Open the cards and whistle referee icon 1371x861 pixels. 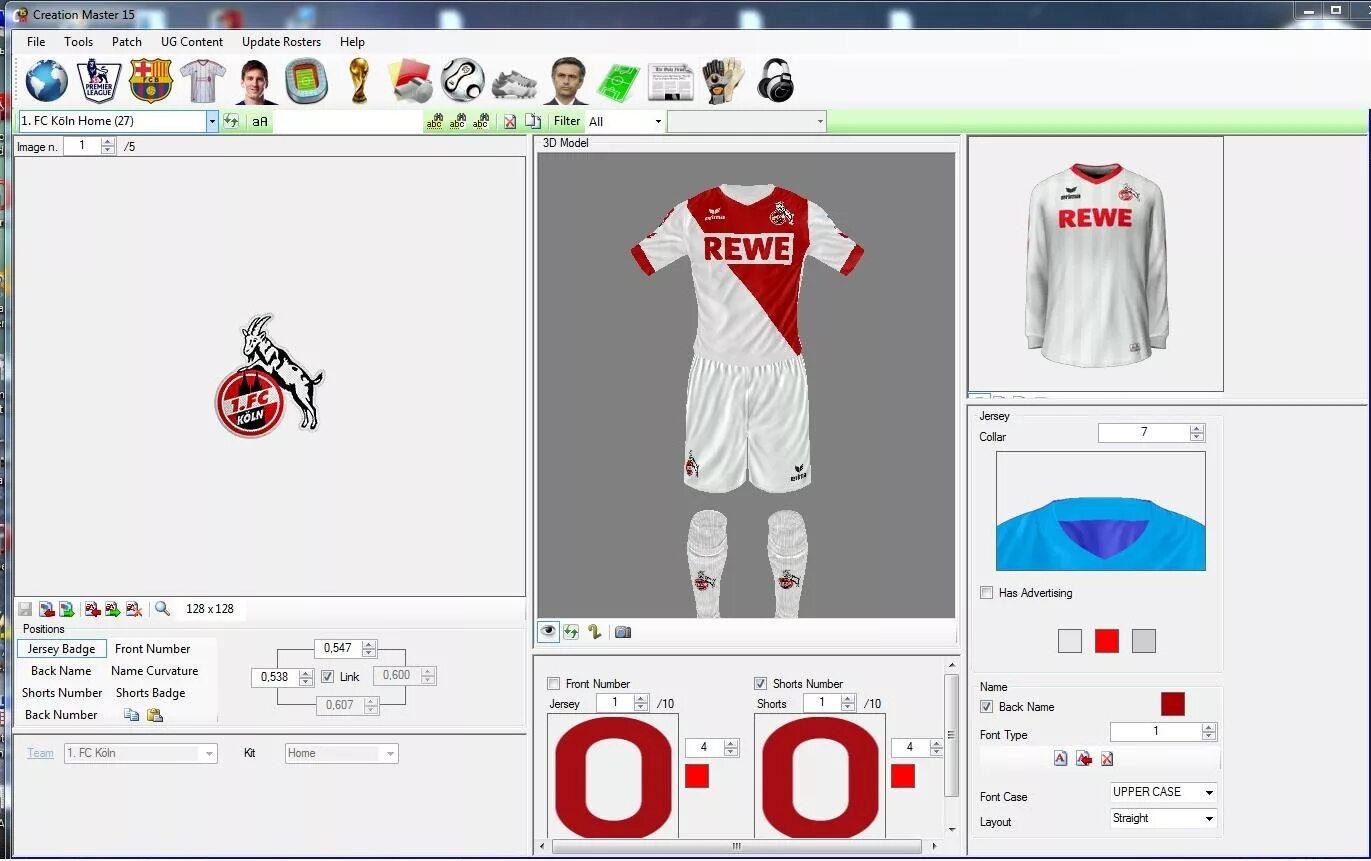pyautogui.click(x=411, y=81)
